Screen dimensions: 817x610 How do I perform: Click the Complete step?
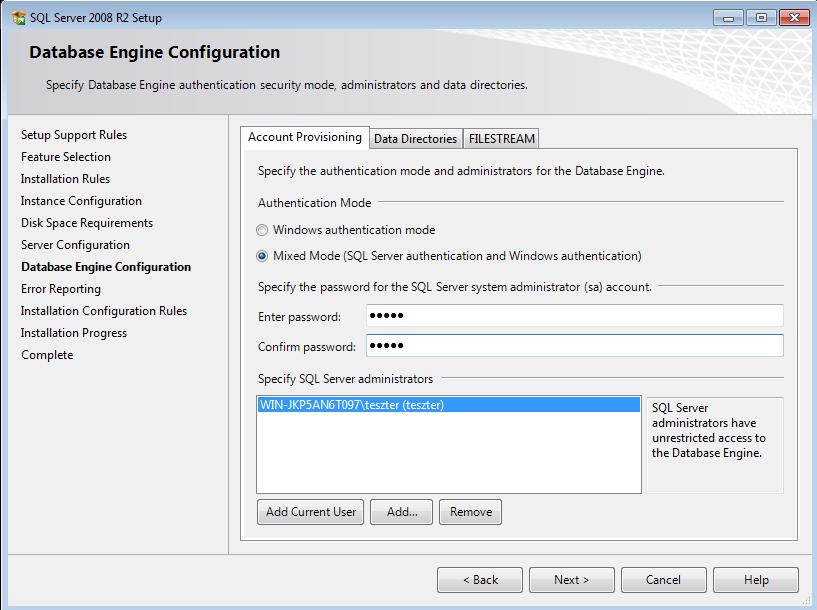(x=47, y=355)
